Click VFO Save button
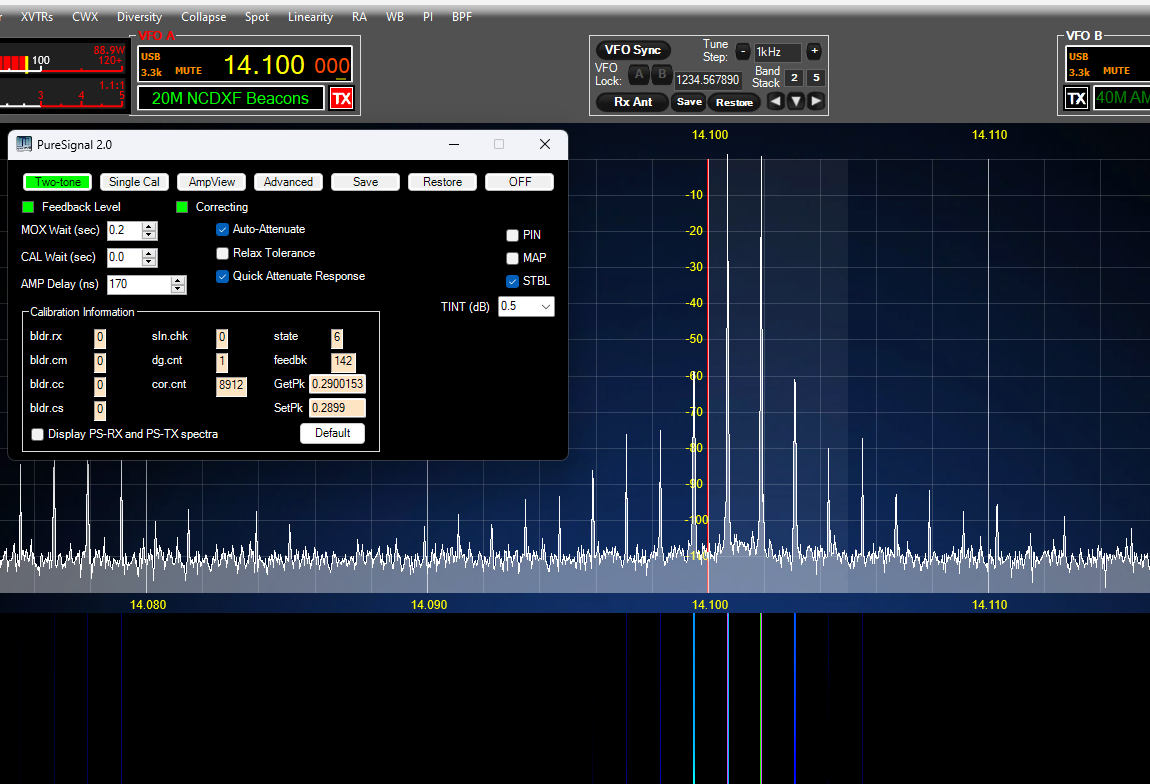Screen dimensions: 1150x784 (689, 102)
